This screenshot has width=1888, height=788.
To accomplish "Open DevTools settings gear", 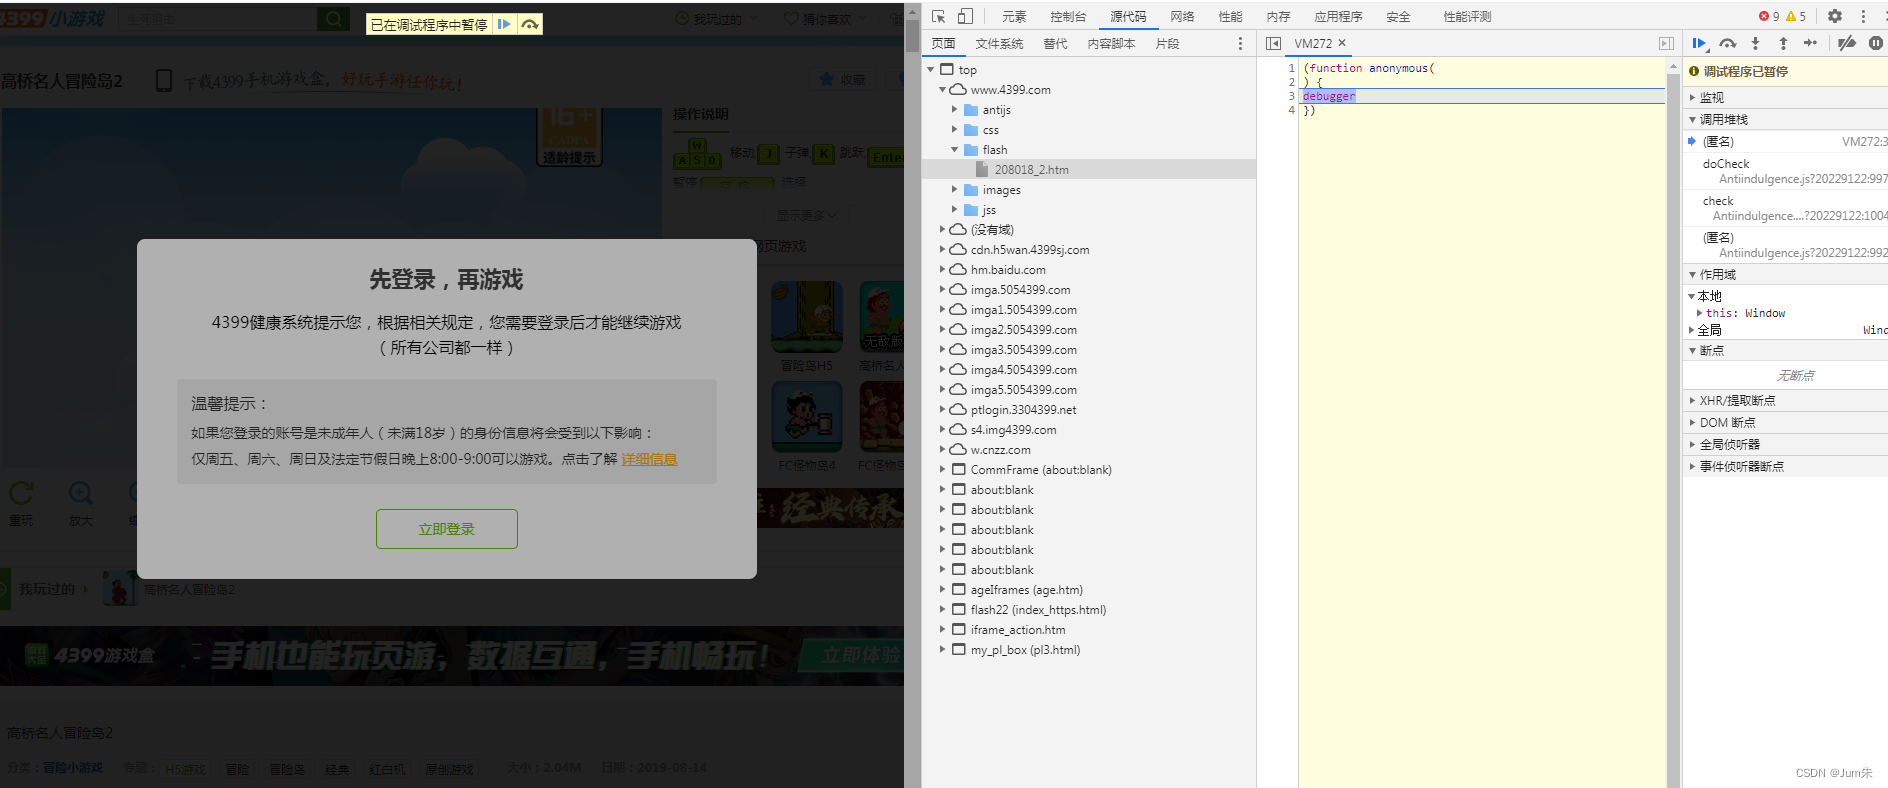I will (x=1835, y=16).
